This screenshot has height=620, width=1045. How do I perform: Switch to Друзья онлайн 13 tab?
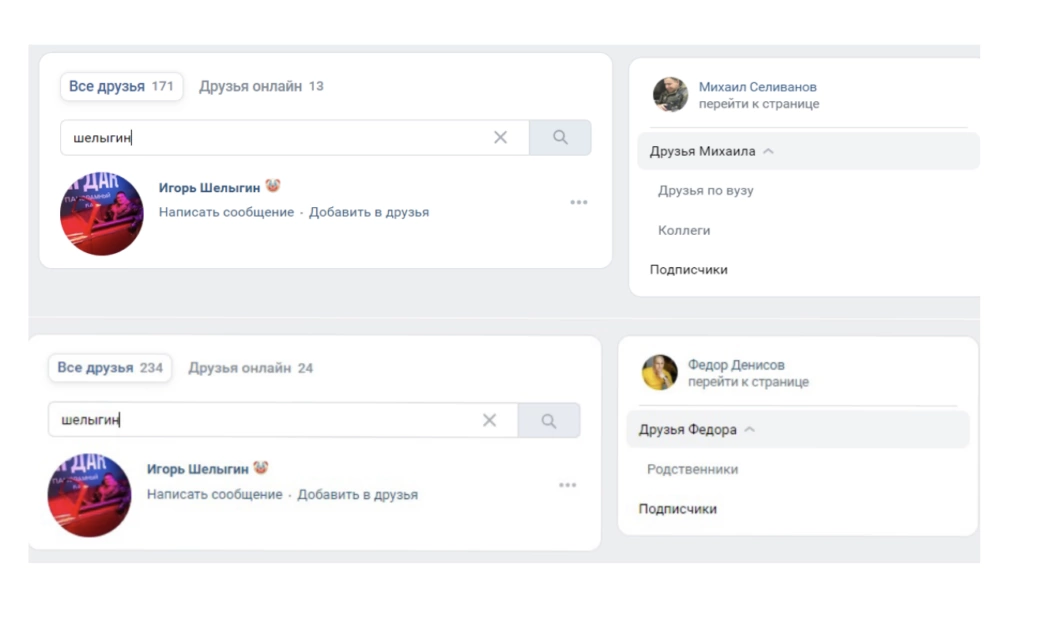(x=261, y=86)
